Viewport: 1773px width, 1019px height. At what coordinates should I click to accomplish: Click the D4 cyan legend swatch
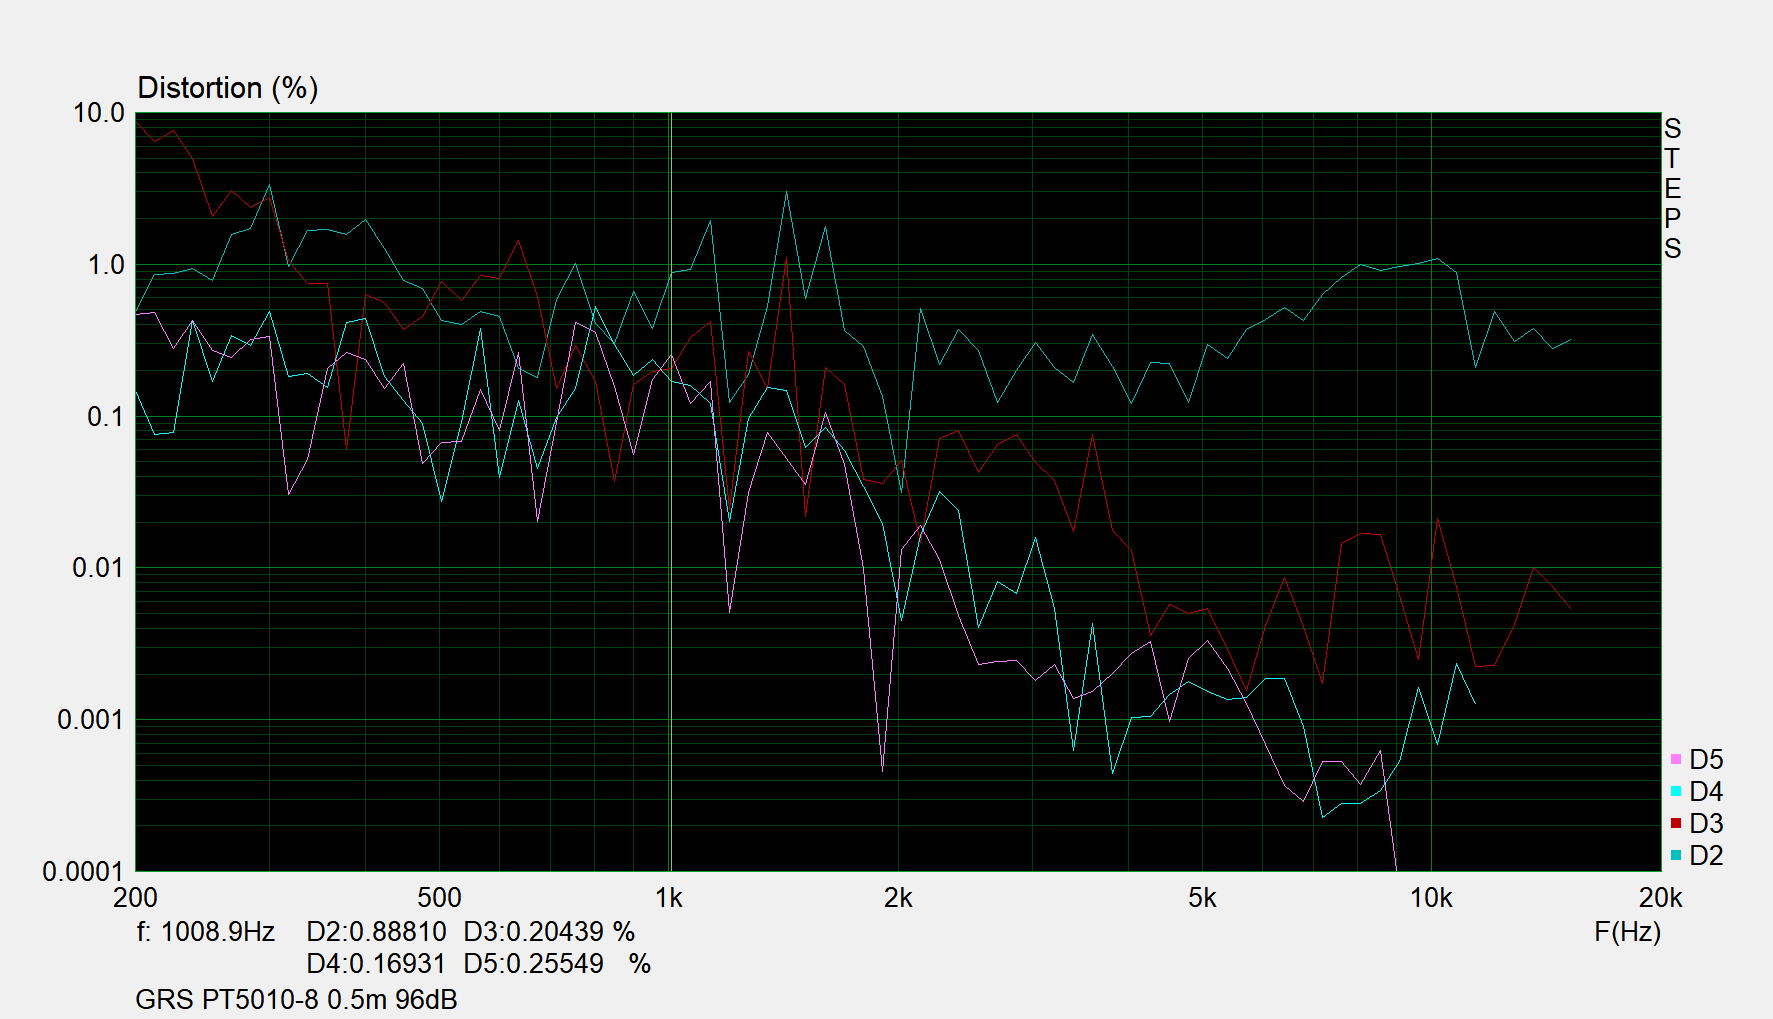coord(1676,791)
